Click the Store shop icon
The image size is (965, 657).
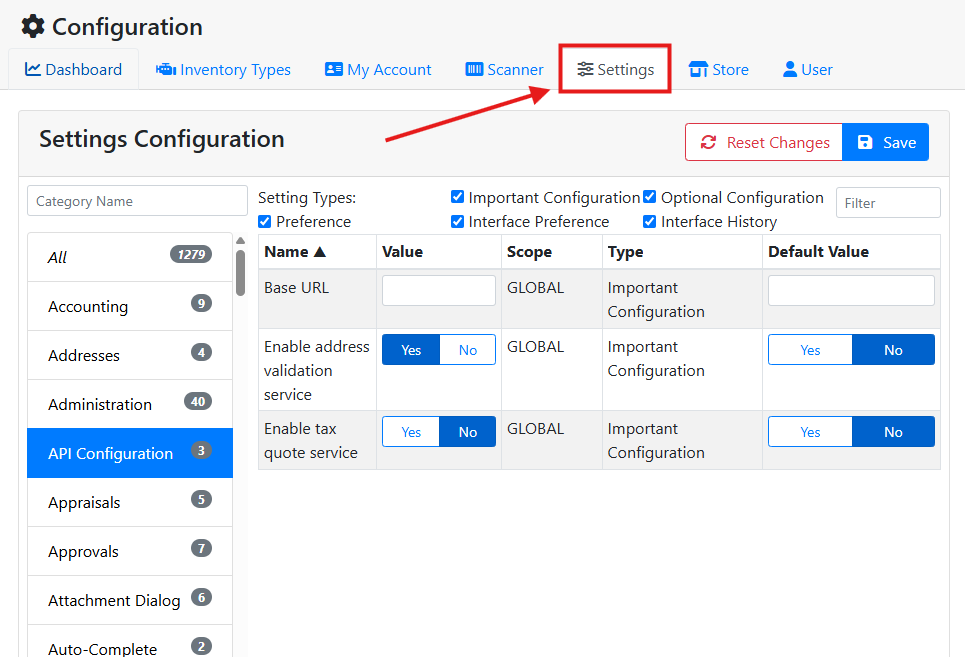pos(698,69)
